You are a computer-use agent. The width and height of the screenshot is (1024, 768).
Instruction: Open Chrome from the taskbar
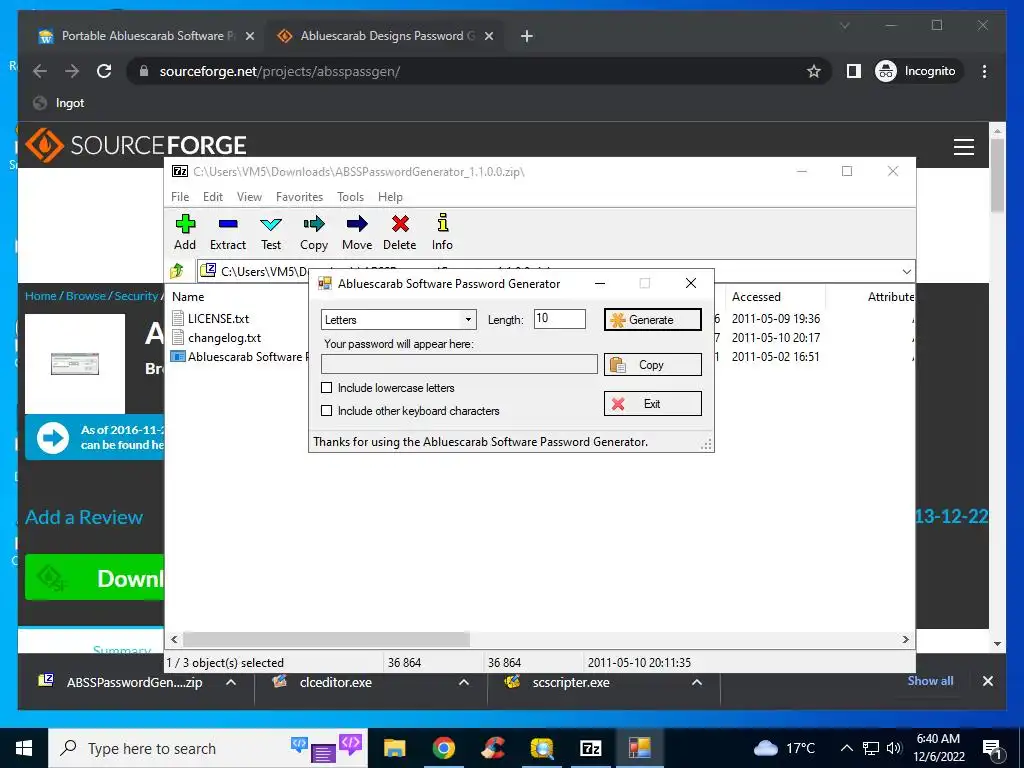click(x=443, y=748)
